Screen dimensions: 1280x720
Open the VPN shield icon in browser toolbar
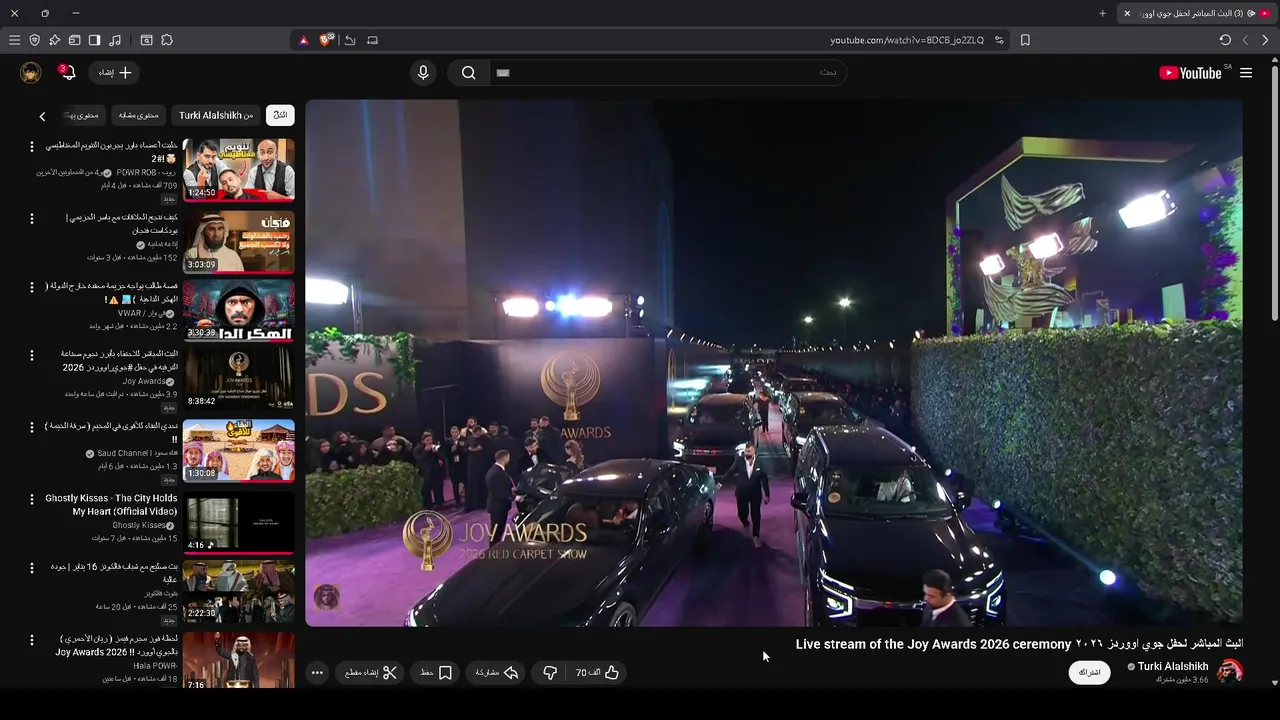(x=34, y=40)
